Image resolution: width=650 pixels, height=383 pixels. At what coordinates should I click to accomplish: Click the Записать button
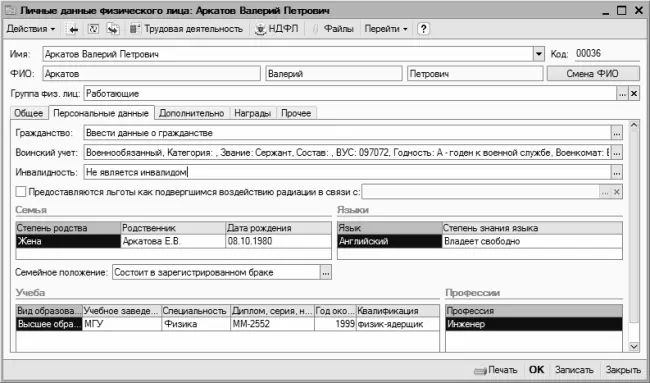point(574,370)
